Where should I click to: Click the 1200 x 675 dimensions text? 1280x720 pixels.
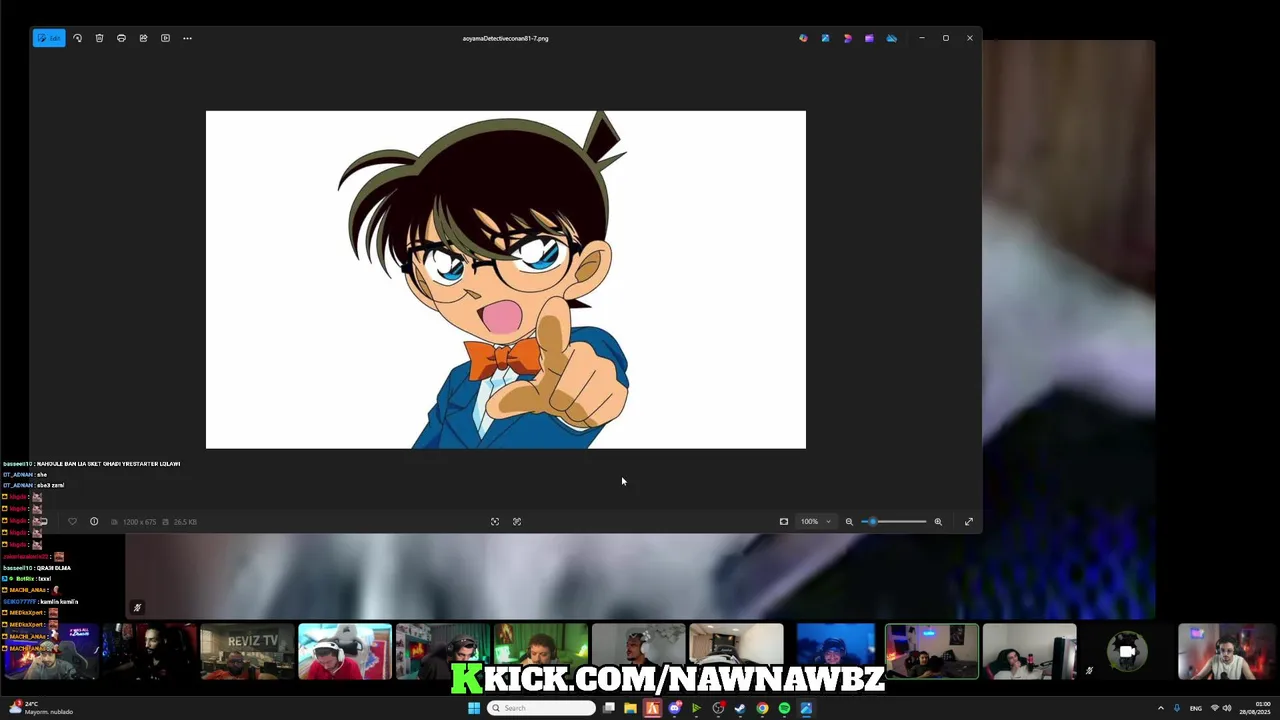[139, 522]
